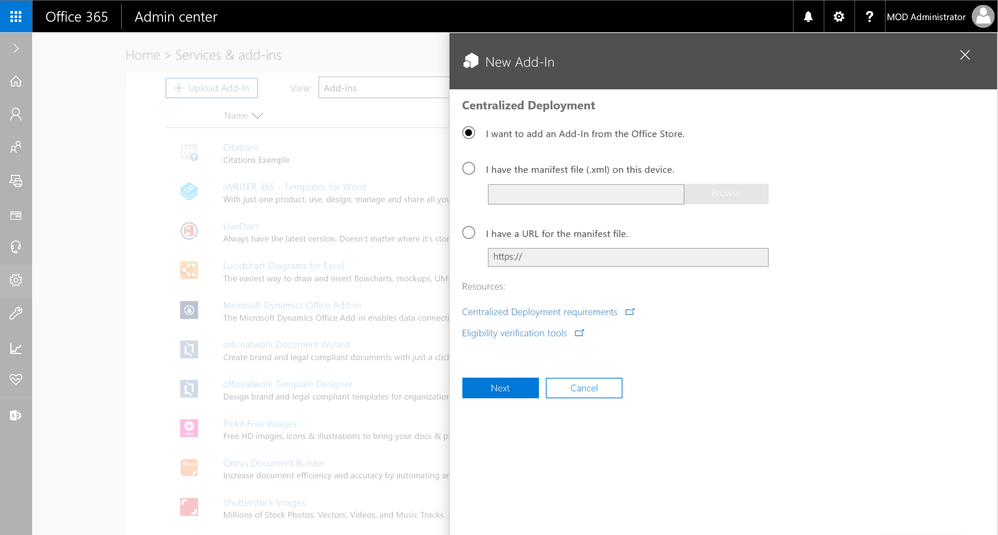Viewport: 998px width, 535px height.
Task: Open Billing card icon in sidebar
Action: (16, 215)
